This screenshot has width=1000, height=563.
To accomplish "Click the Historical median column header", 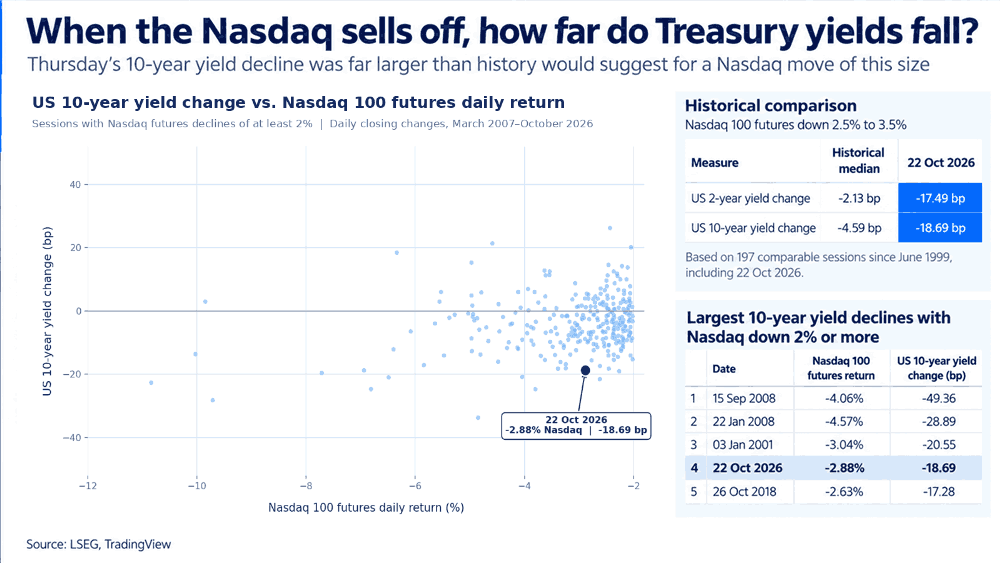I will click(858, 161).
